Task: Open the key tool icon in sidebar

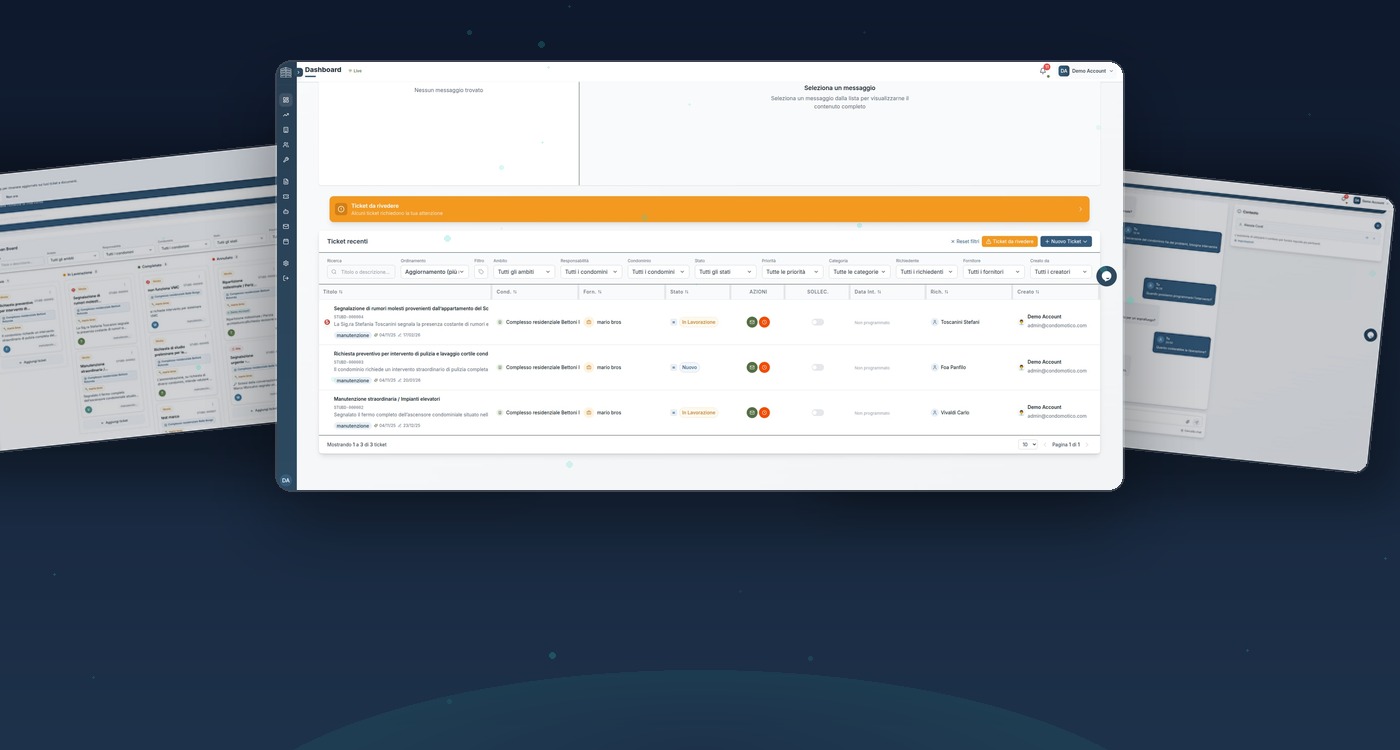Action: [x=285, y=160]
